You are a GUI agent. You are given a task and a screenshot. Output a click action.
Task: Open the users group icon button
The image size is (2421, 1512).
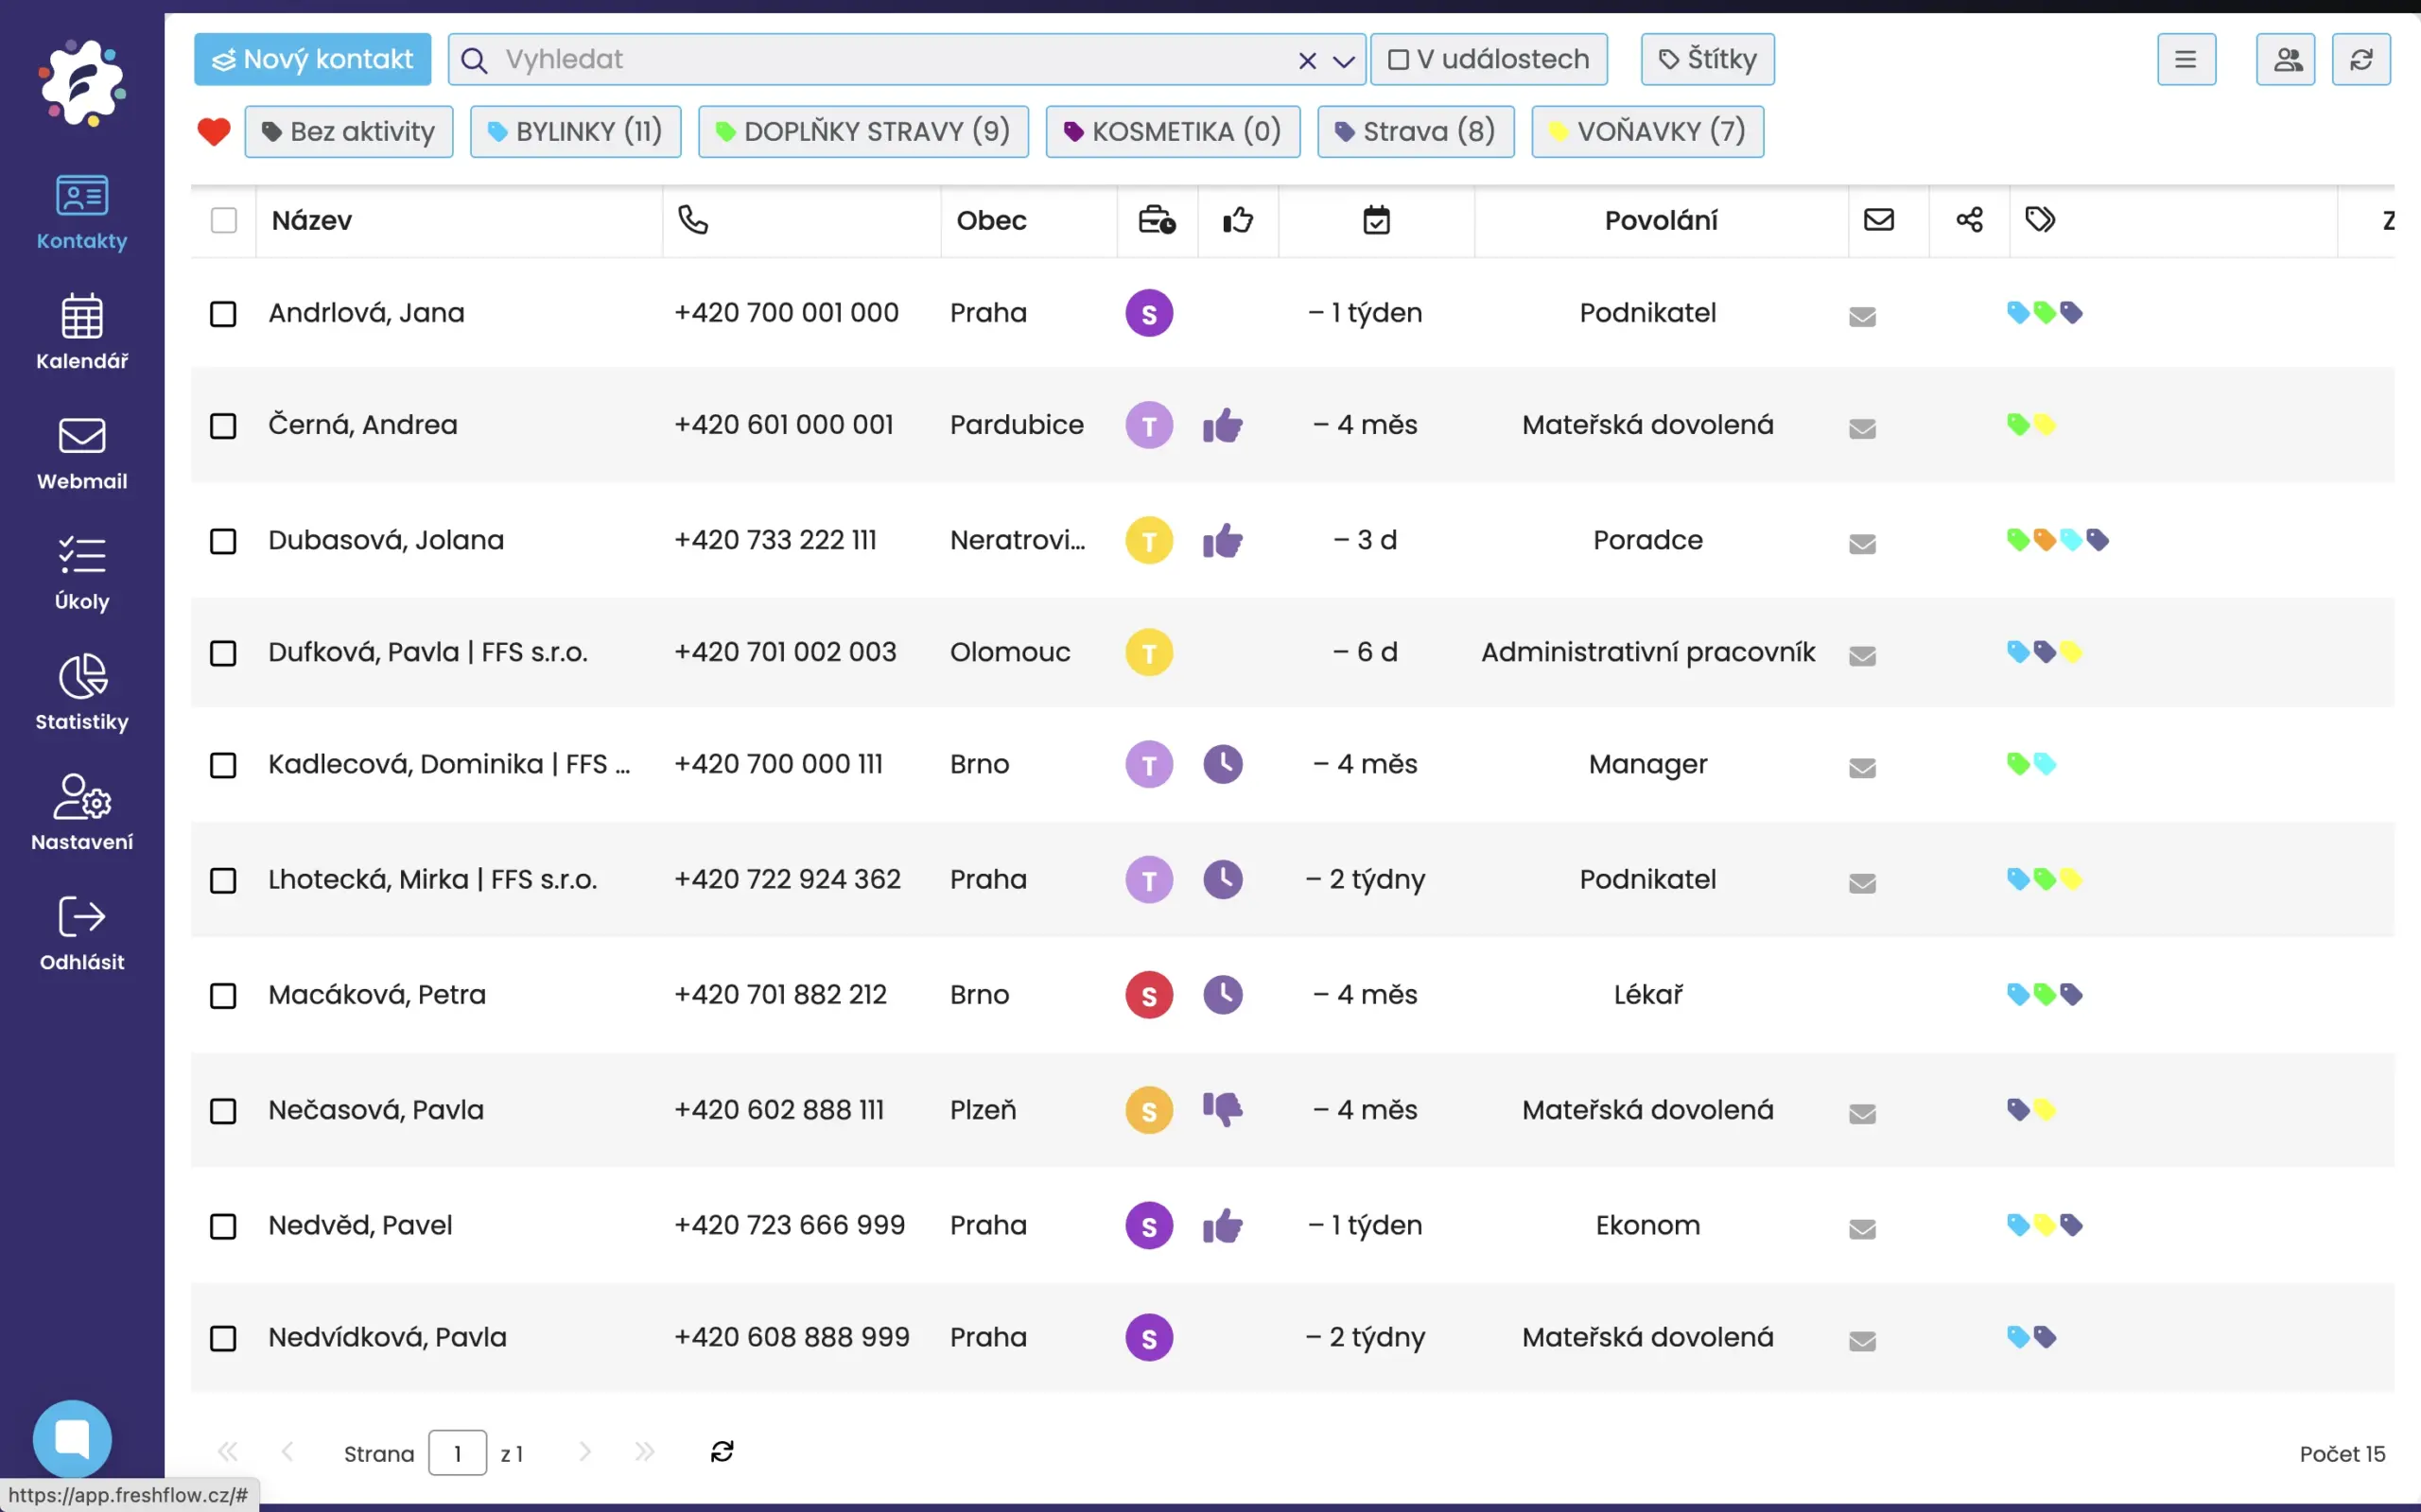(x=2285, y=60)
